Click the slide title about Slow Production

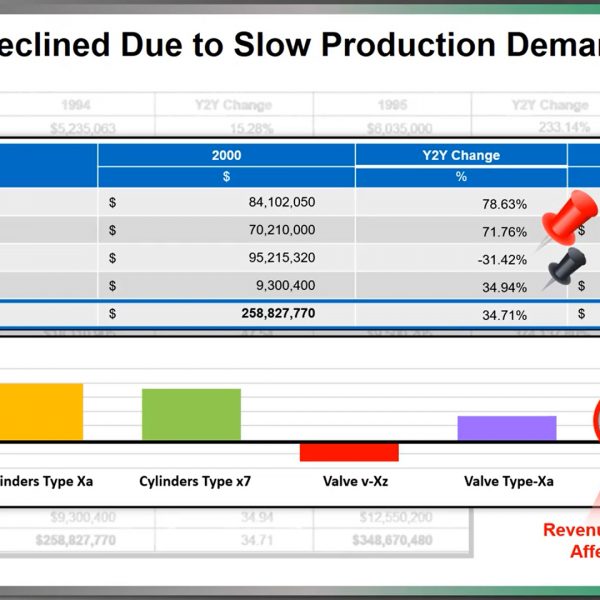click(x=300, y=45)
